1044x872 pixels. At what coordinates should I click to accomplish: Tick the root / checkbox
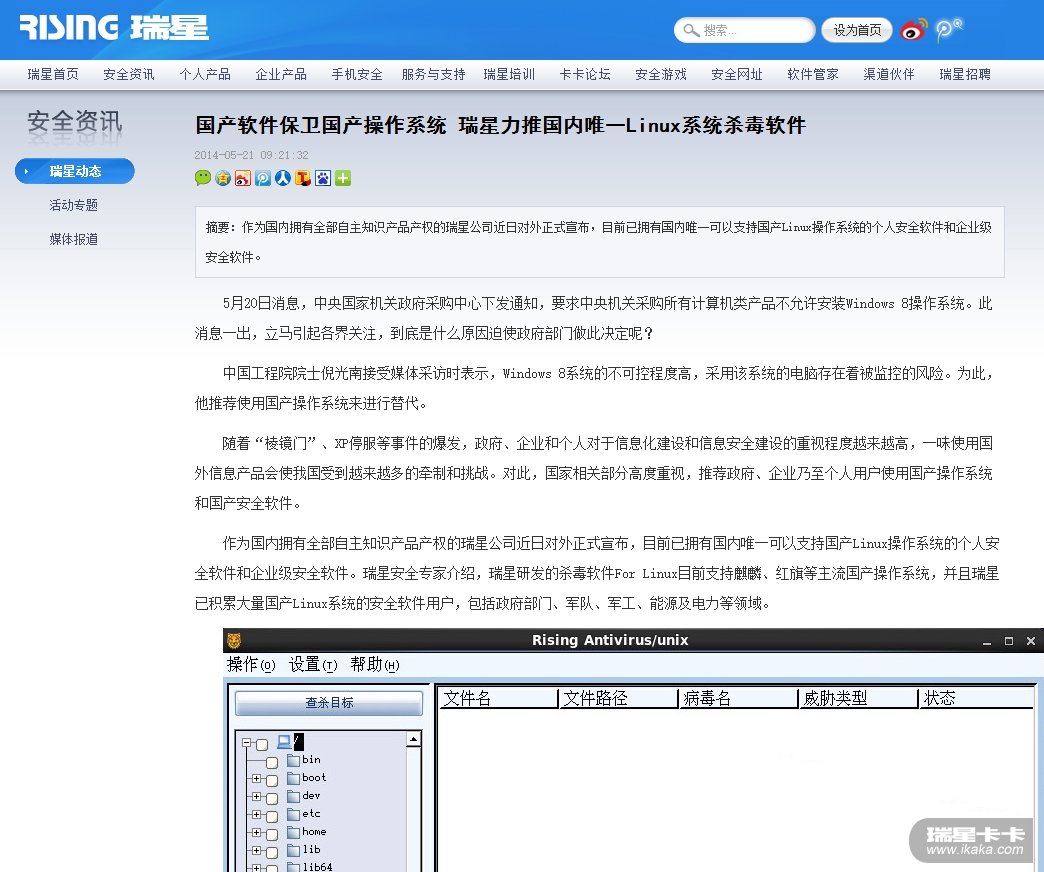(262, 744)
